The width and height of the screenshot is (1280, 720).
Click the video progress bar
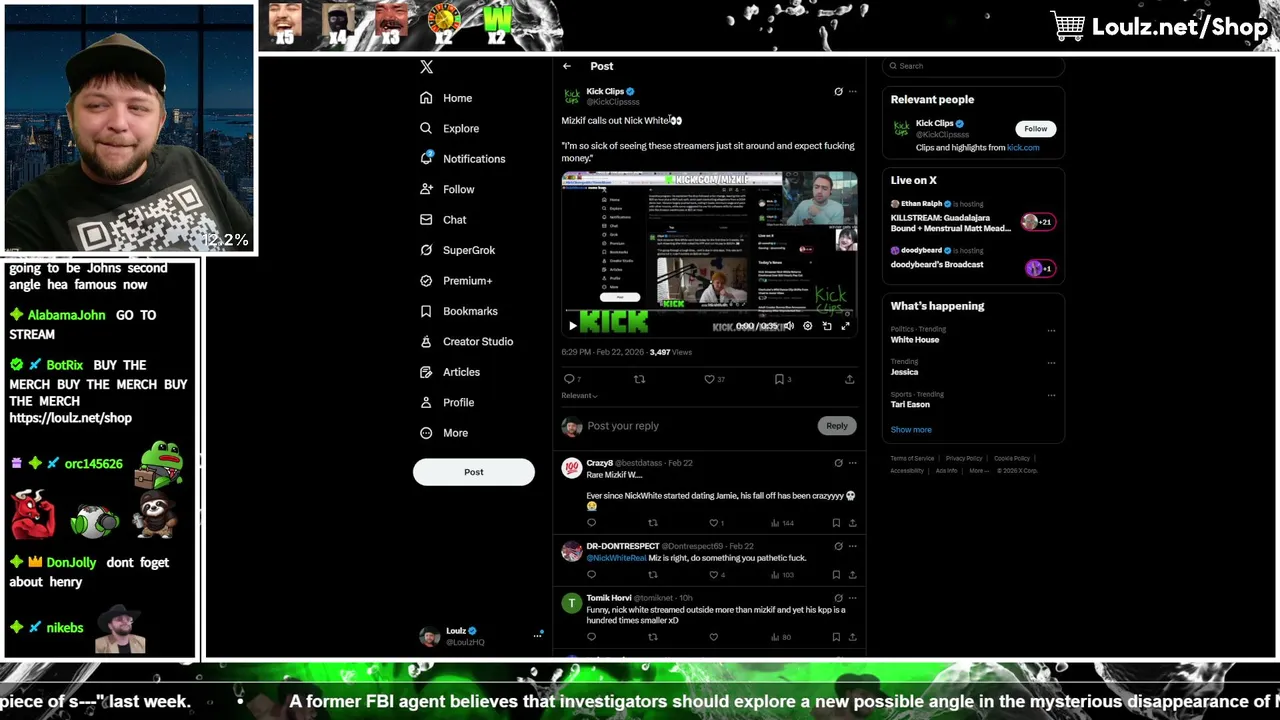click(x=709, y=313)
